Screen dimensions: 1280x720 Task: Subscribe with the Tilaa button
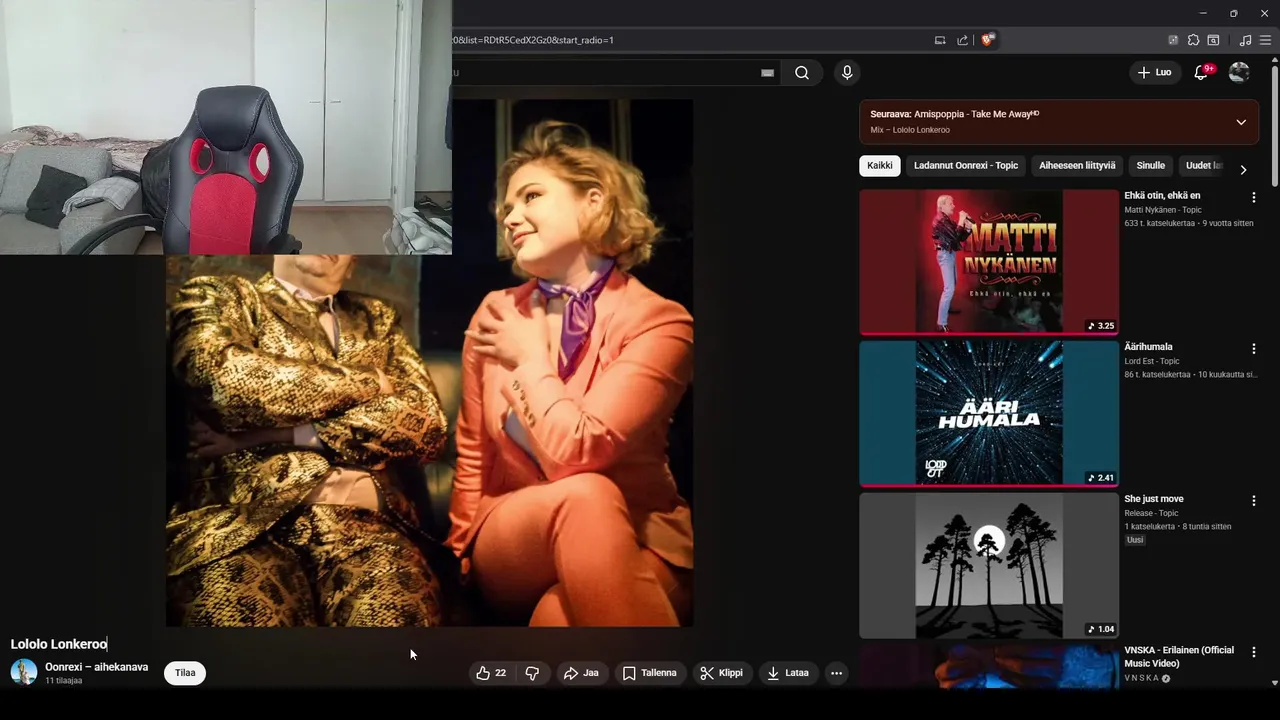tap(185, 673)
